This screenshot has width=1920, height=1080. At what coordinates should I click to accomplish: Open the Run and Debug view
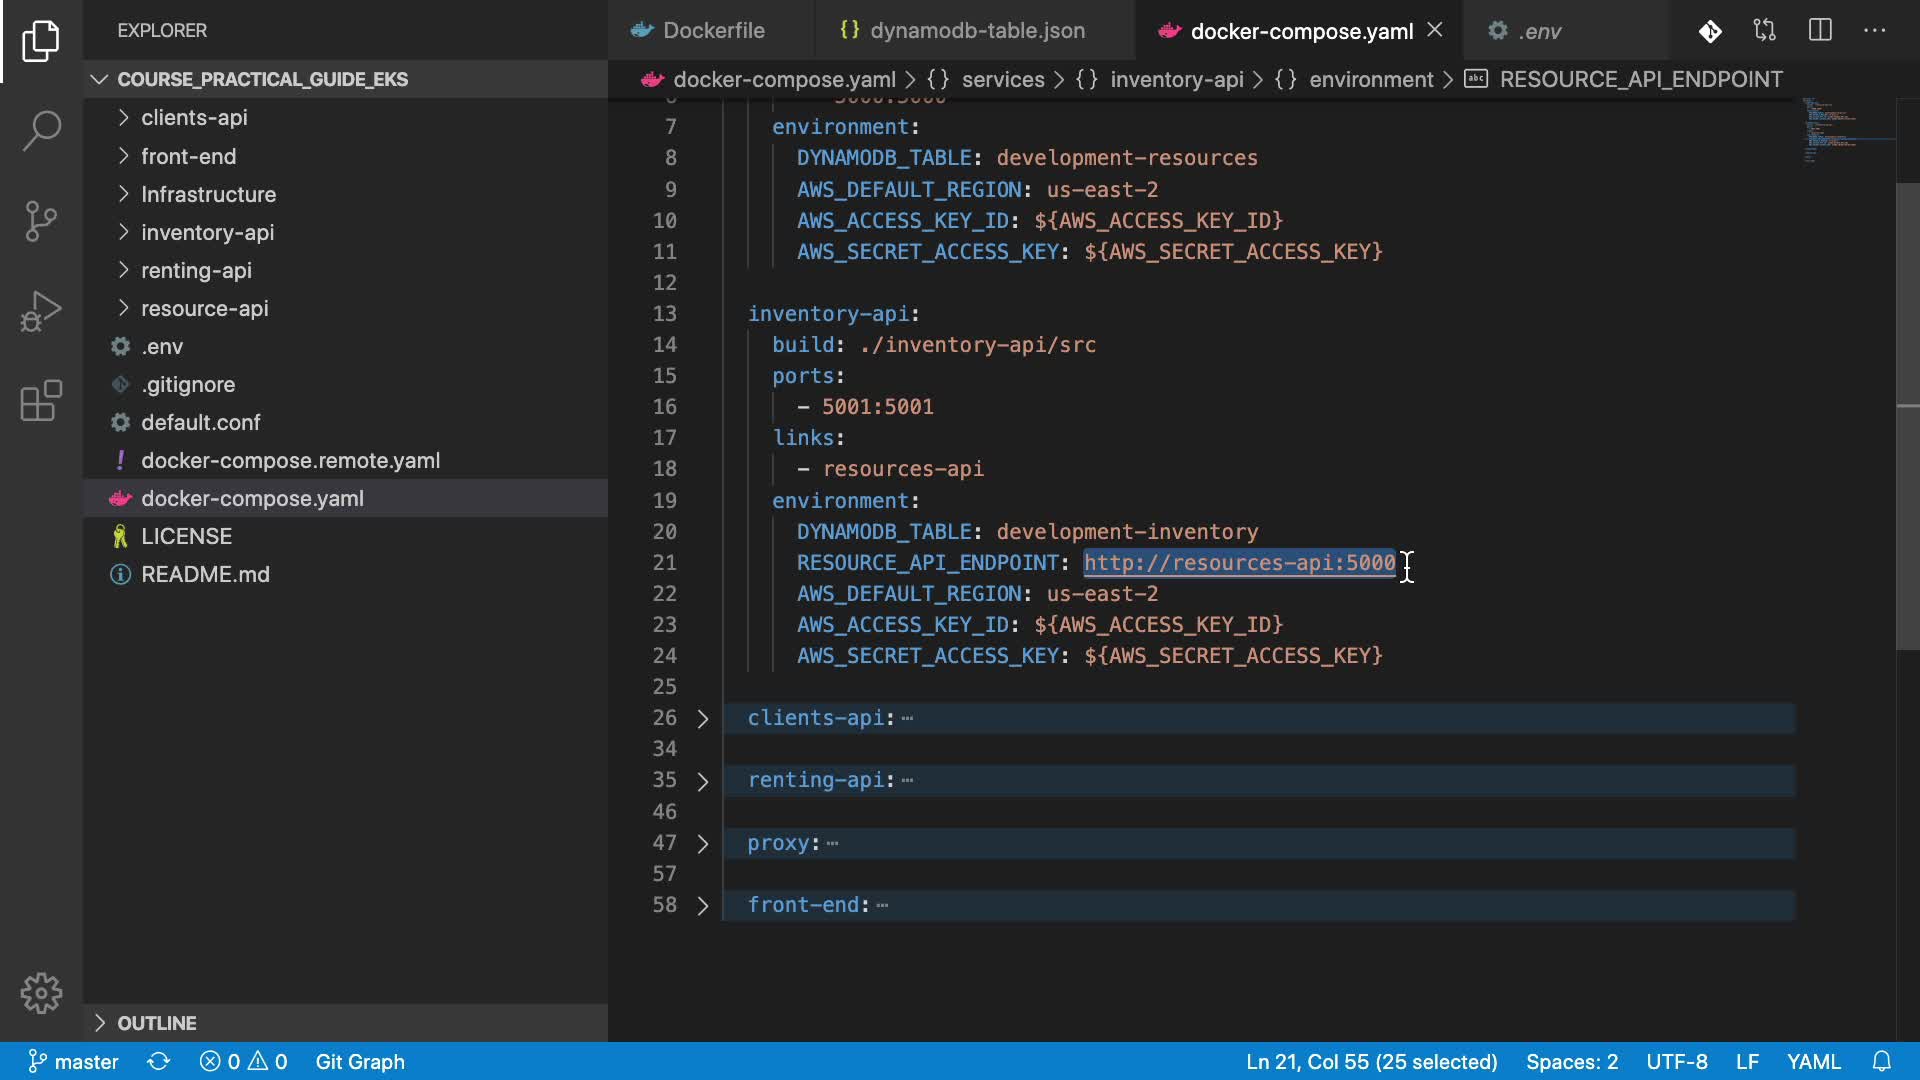pyautogui.click(x=41, y=311)
